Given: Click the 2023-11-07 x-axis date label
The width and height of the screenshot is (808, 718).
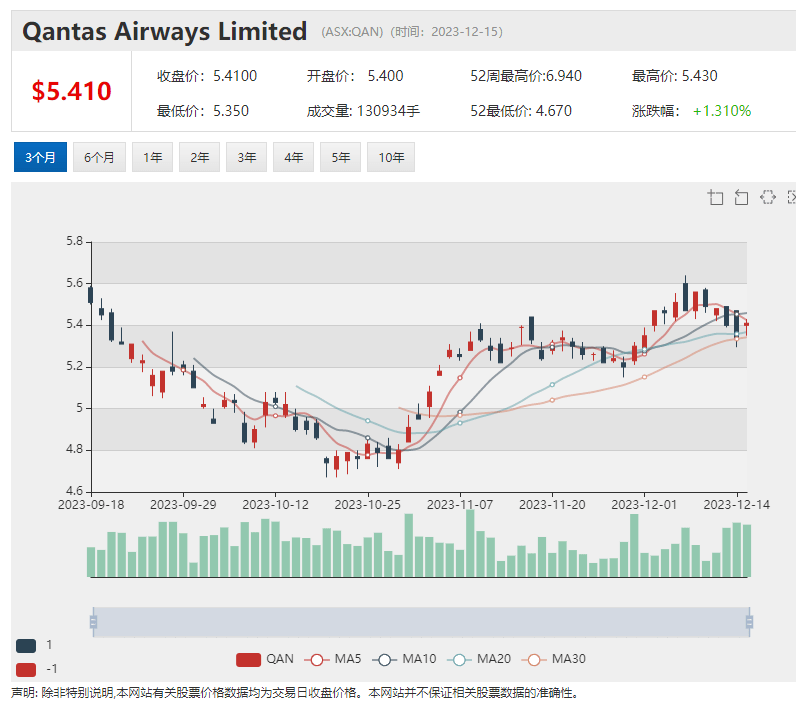Looking at the screenshot, I should pos(460,505).
